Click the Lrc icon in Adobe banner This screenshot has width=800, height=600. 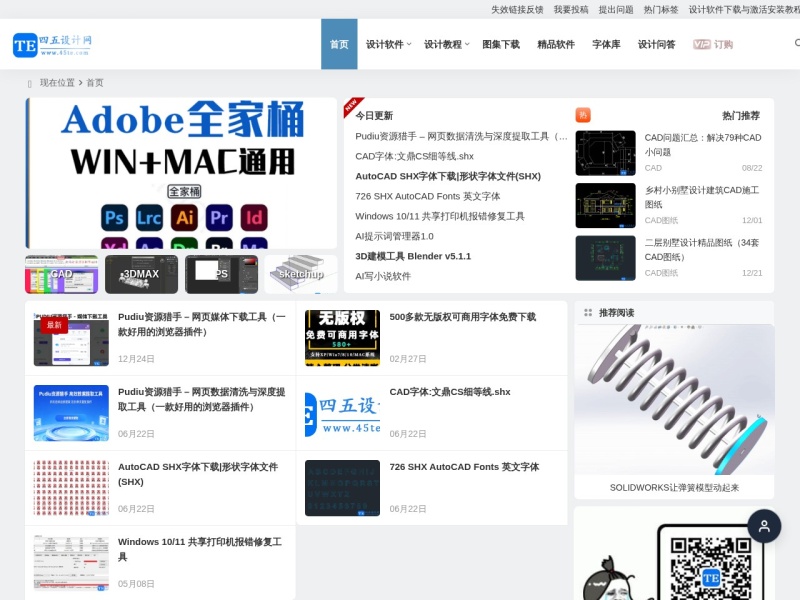[149, 218]
